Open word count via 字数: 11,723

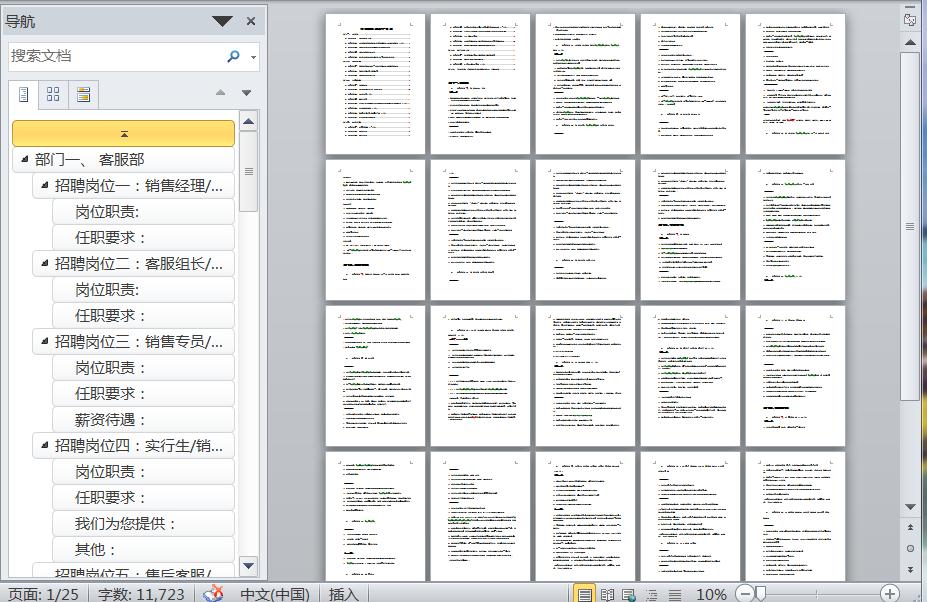tap(141, 594)
